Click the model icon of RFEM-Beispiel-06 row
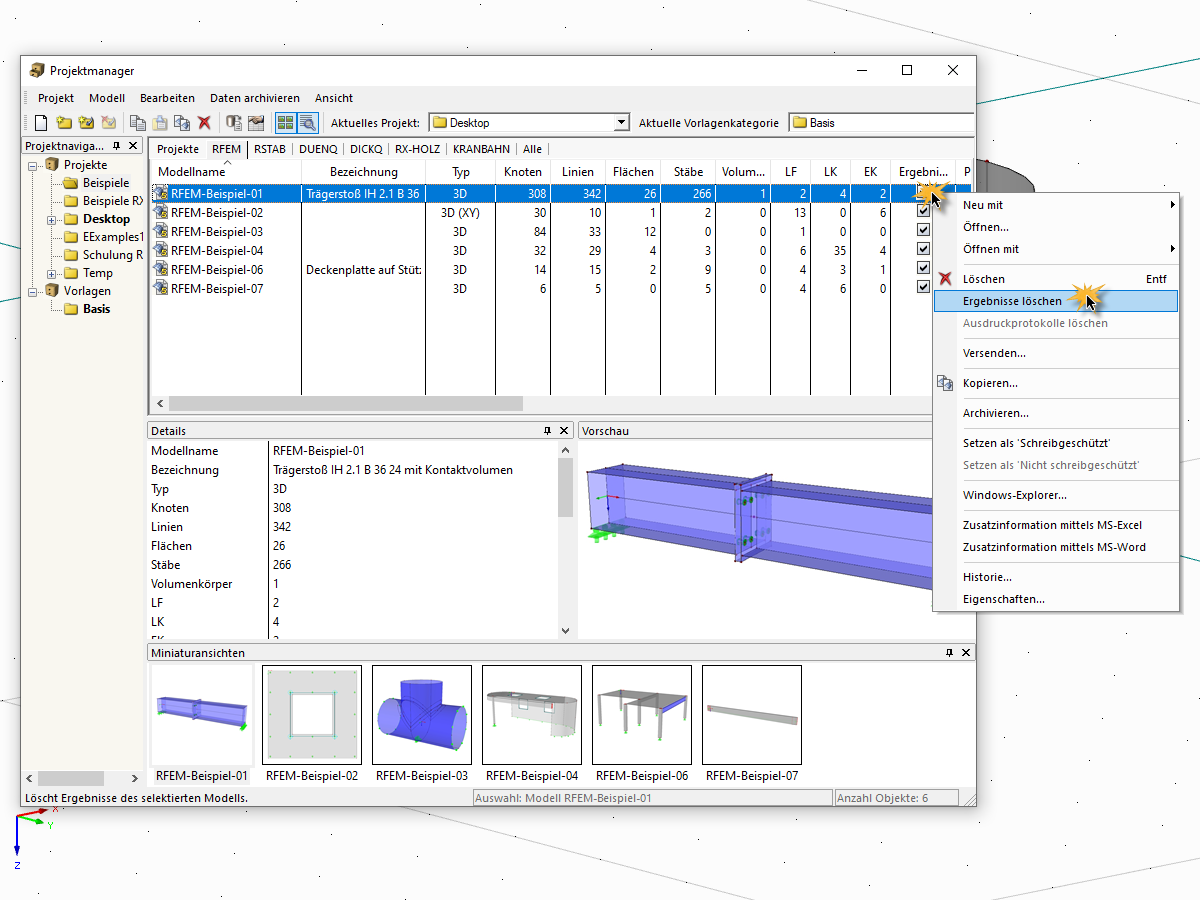Viewport: 1200px width, 900px height. point(160,270)
